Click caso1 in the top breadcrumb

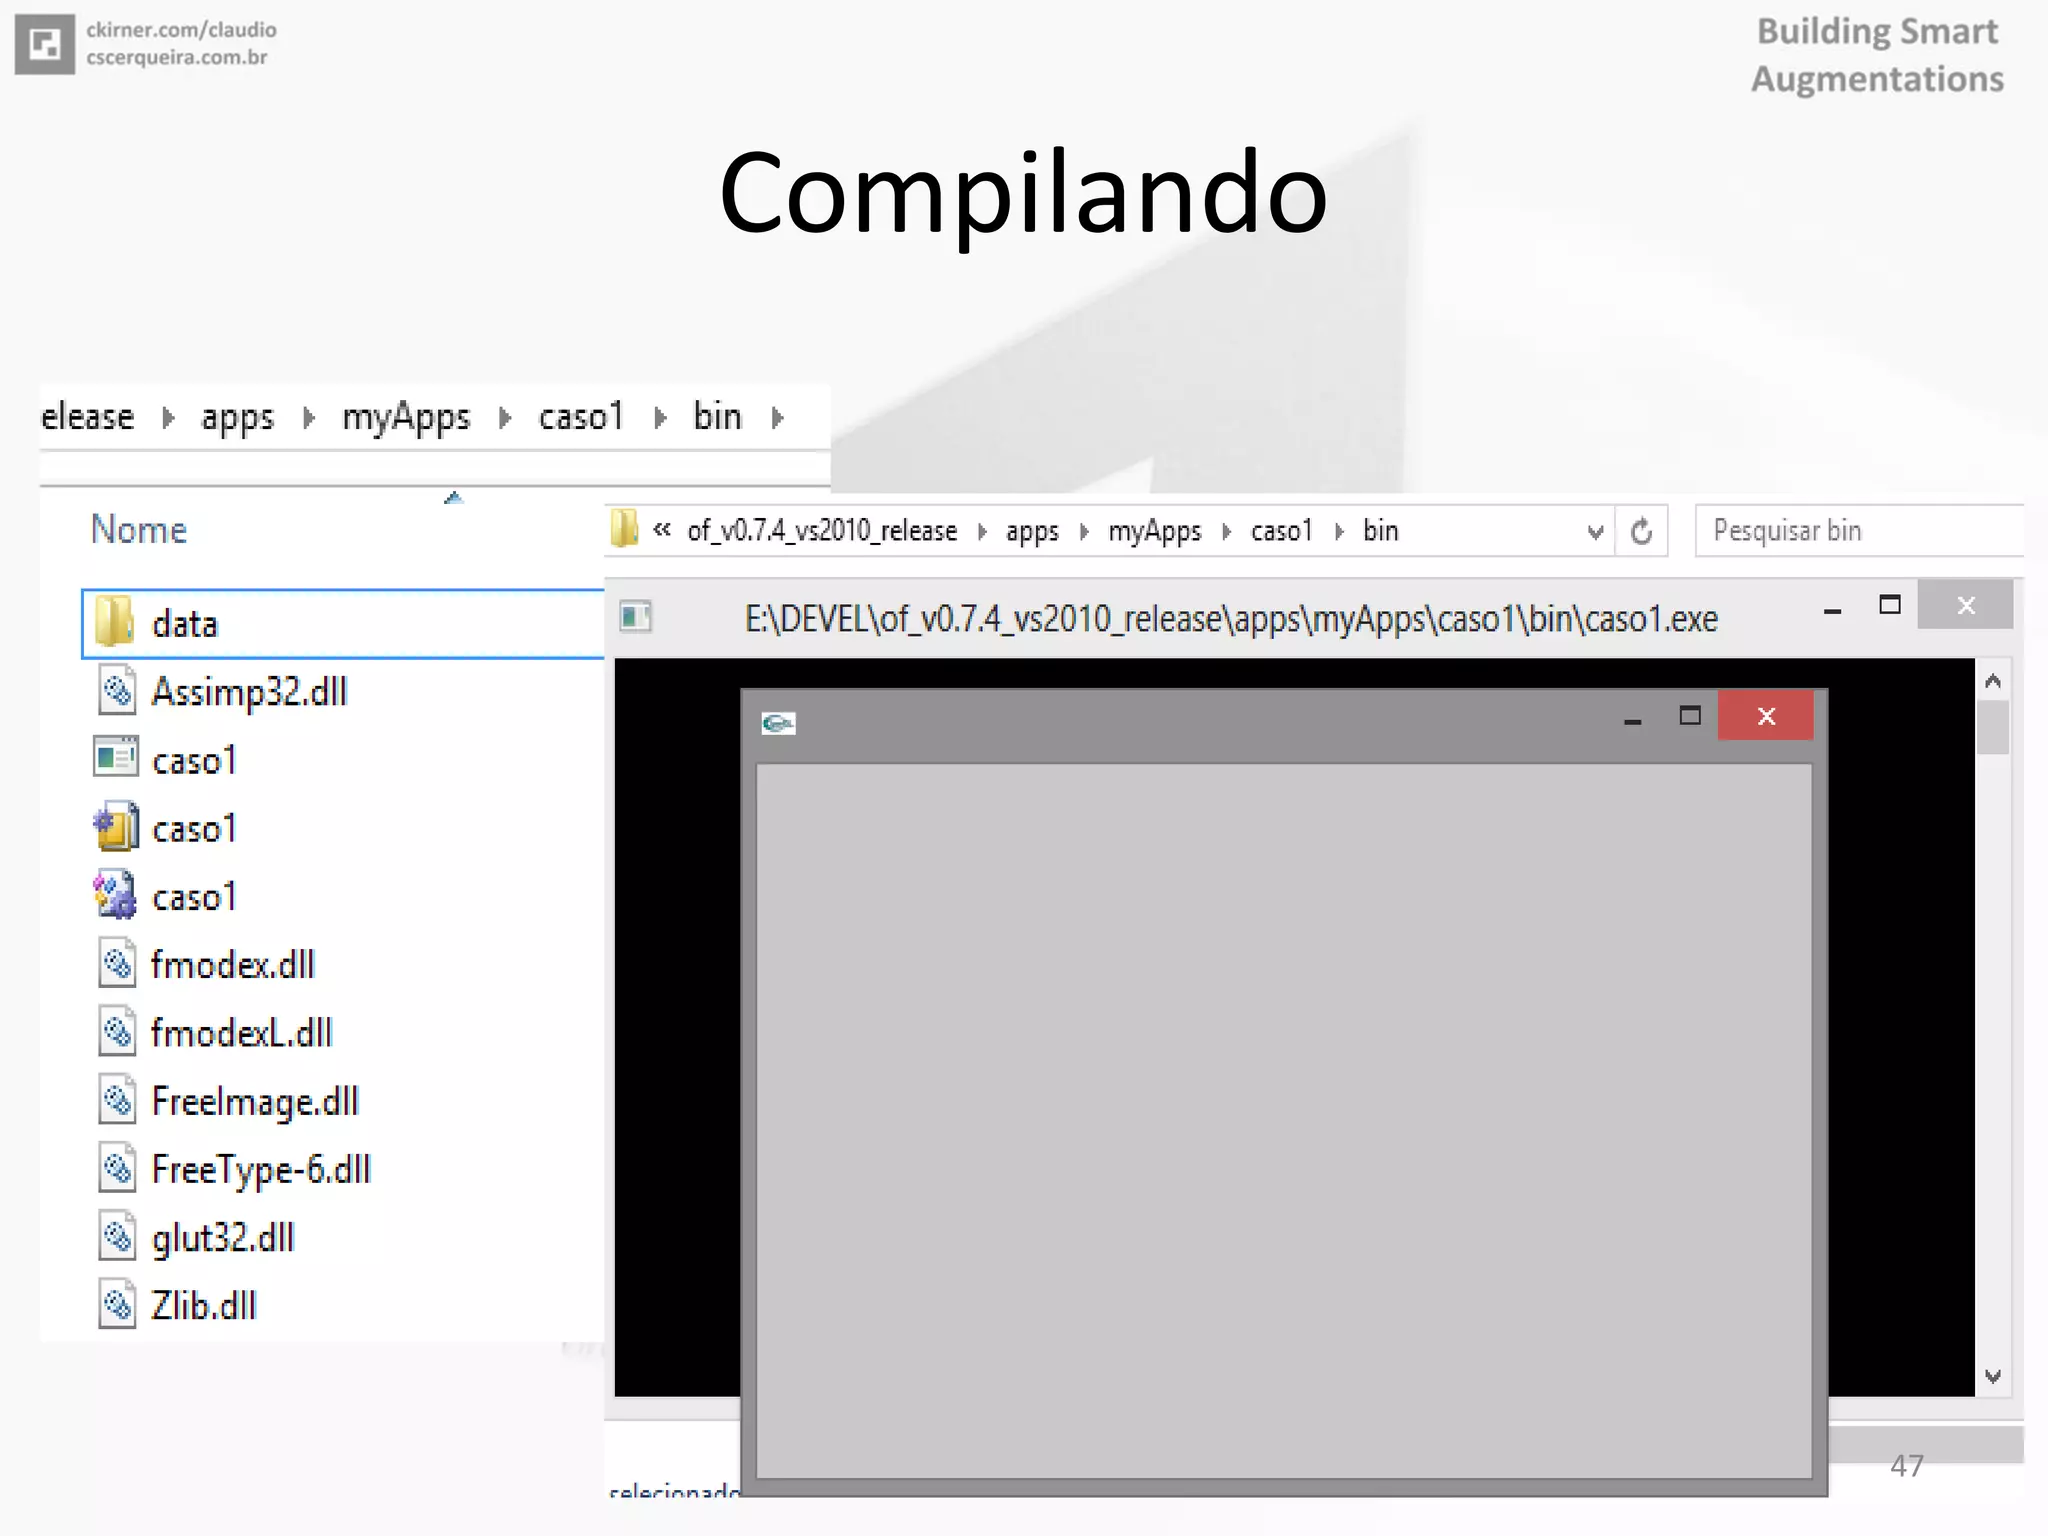581,416
